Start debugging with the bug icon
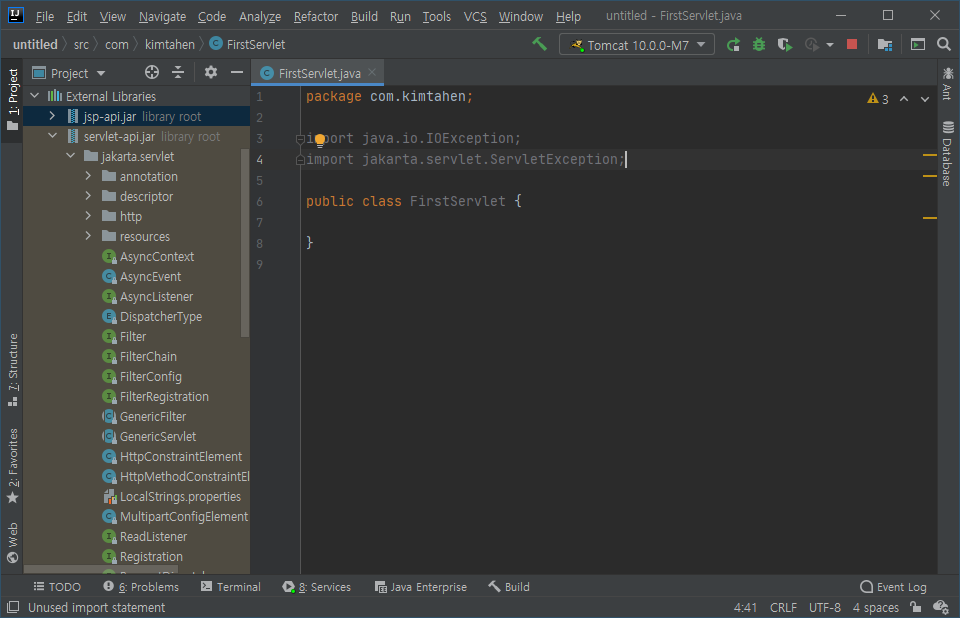The height and width of the screenshot is (618, 960). coord(759,45)
